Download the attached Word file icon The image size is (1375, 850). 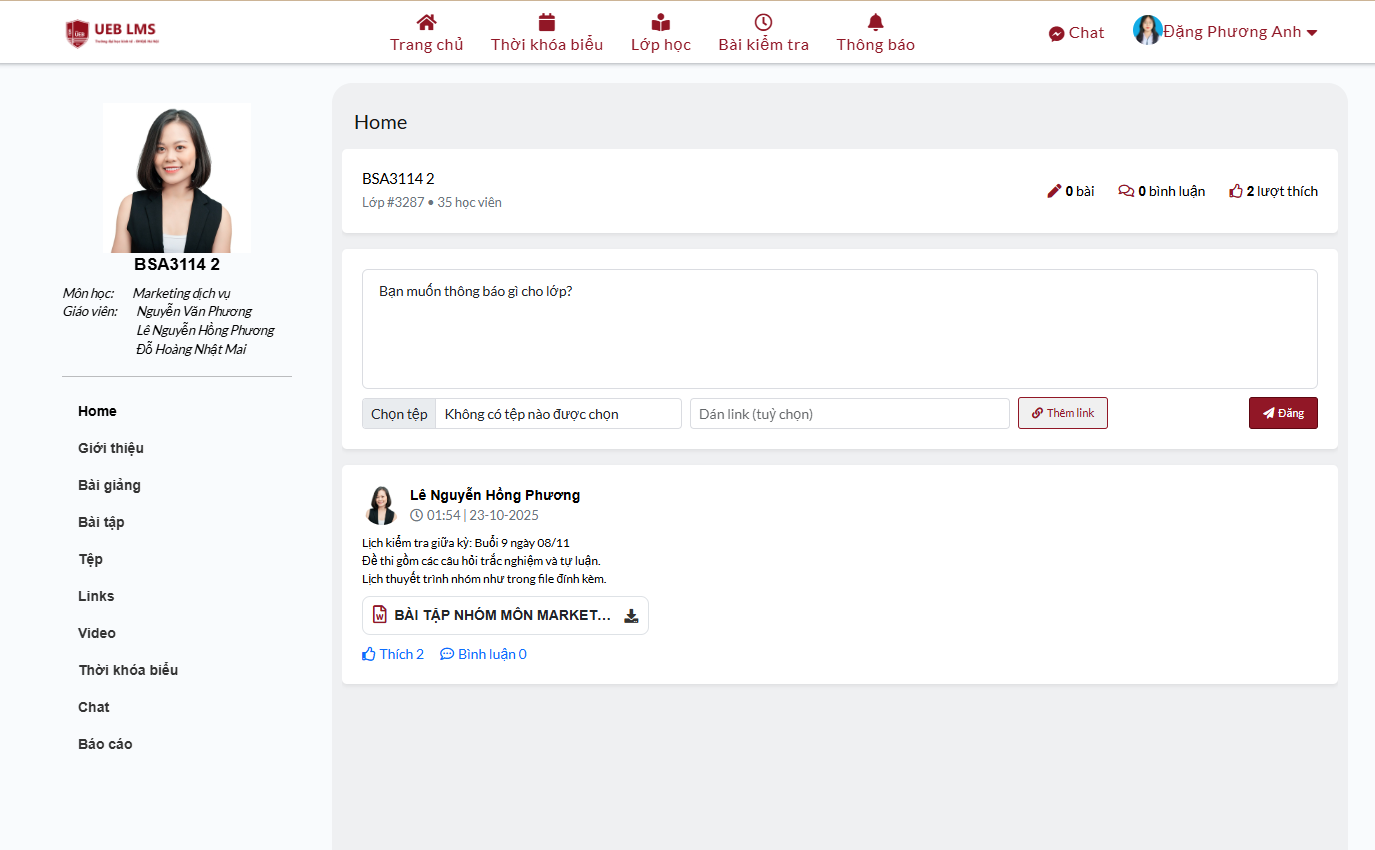point(631,616)
